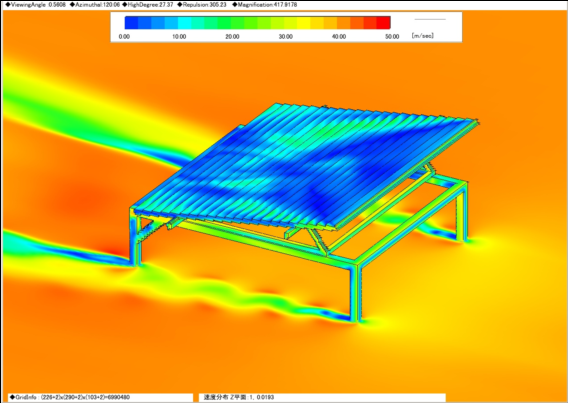Click the front right support leg of frame
Image resolution: width=568 pixels, height=403 pixels.
[355, 294]
